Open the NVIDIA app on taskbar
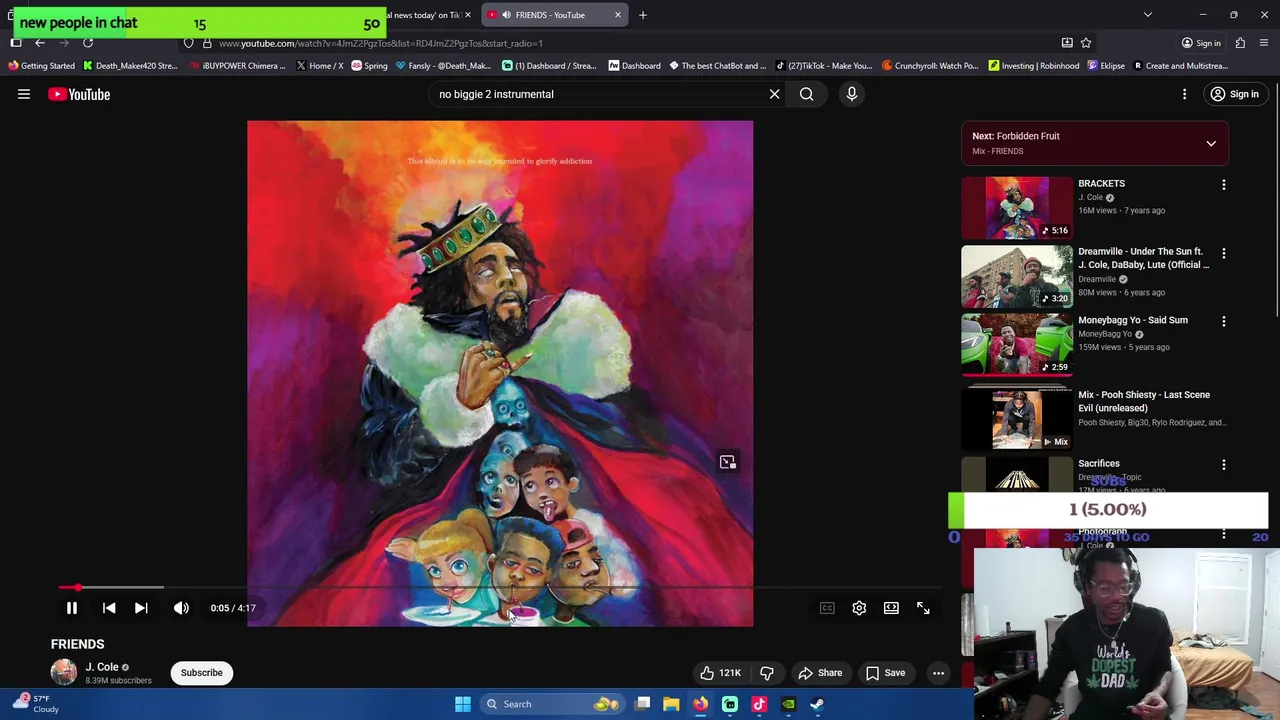 click(x=788, y=704)
